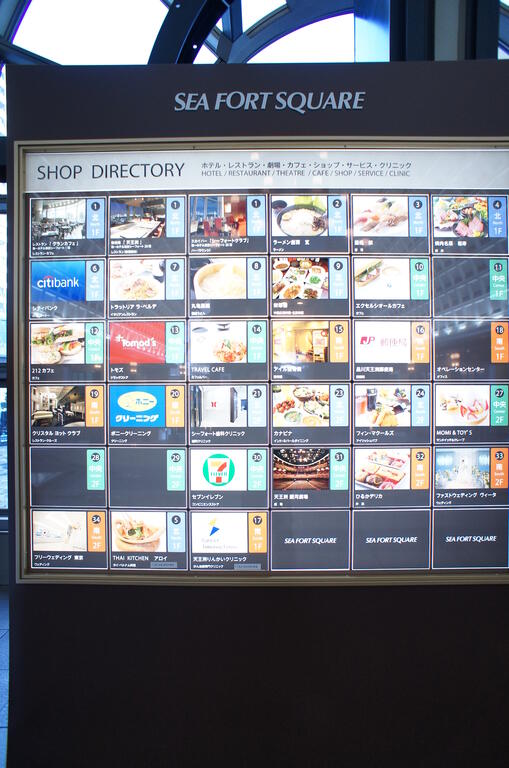Click the SHOP DIRECTORY heading

pyautogui.click(x=110, y=171)
